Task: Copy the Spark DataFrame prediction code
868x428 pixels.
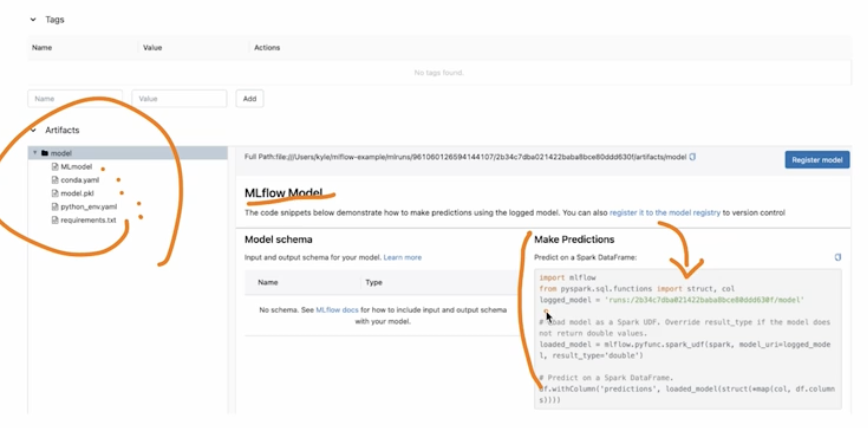Action: [838, 257]
